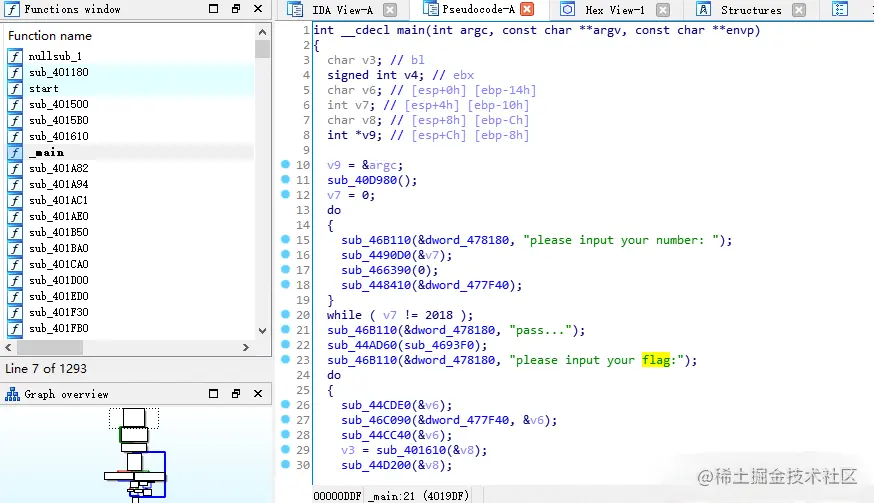874x503 pixels.
Task: Click function icon beside sub_401AE0
Action: [x=15, y=216]
